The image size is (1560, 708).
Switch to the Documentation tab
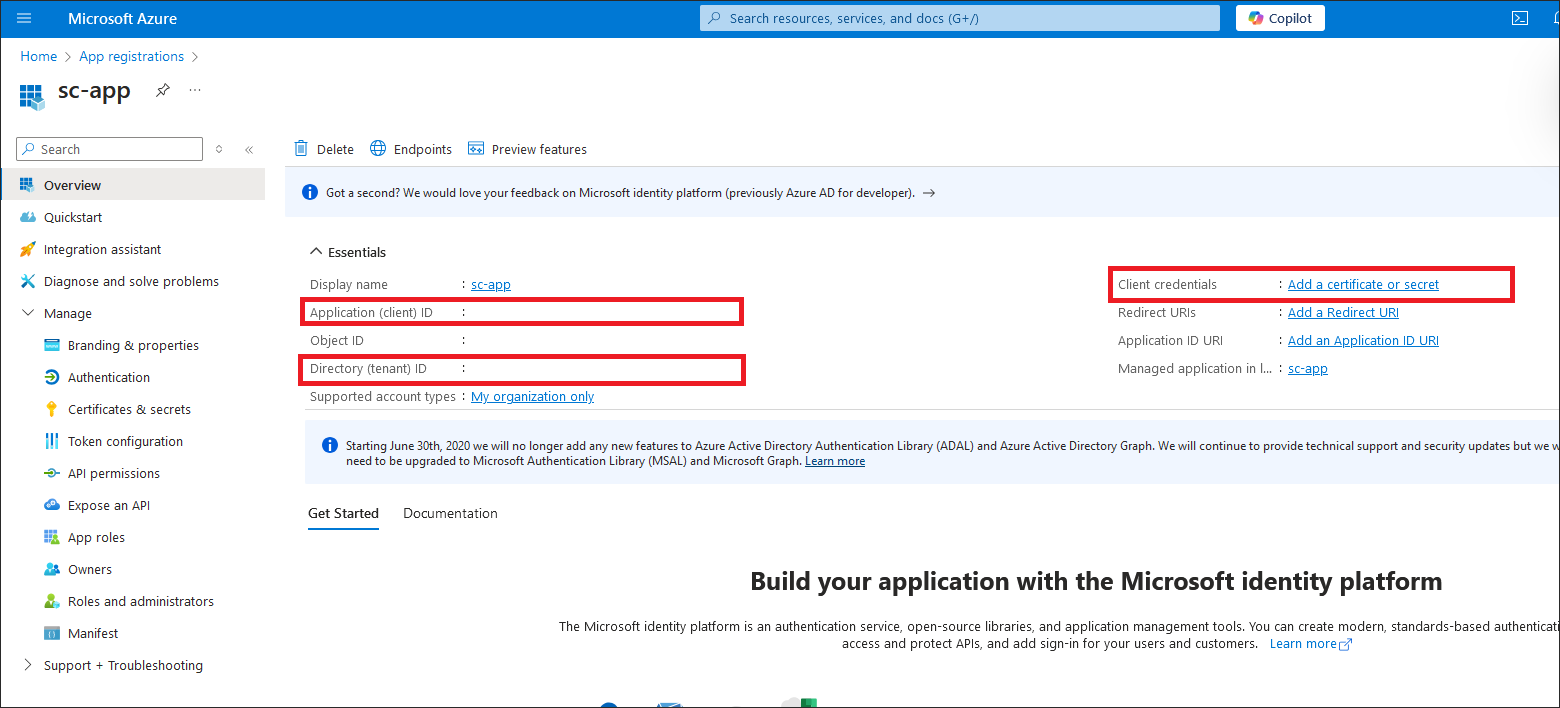(450, 513)
